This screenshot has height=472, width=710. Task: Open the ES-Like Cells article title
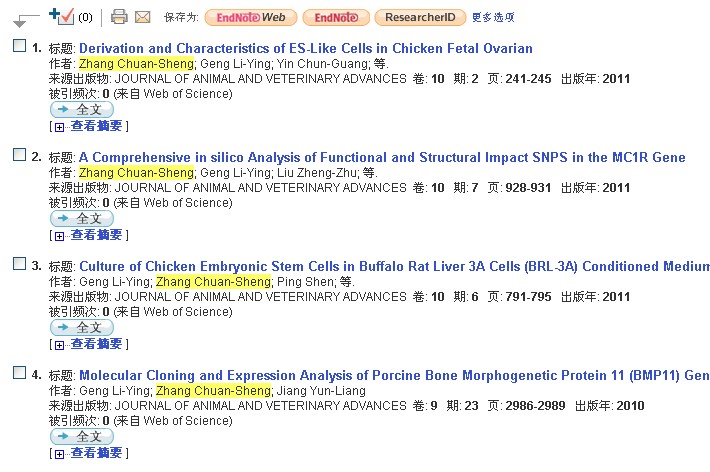coord(305,48)
